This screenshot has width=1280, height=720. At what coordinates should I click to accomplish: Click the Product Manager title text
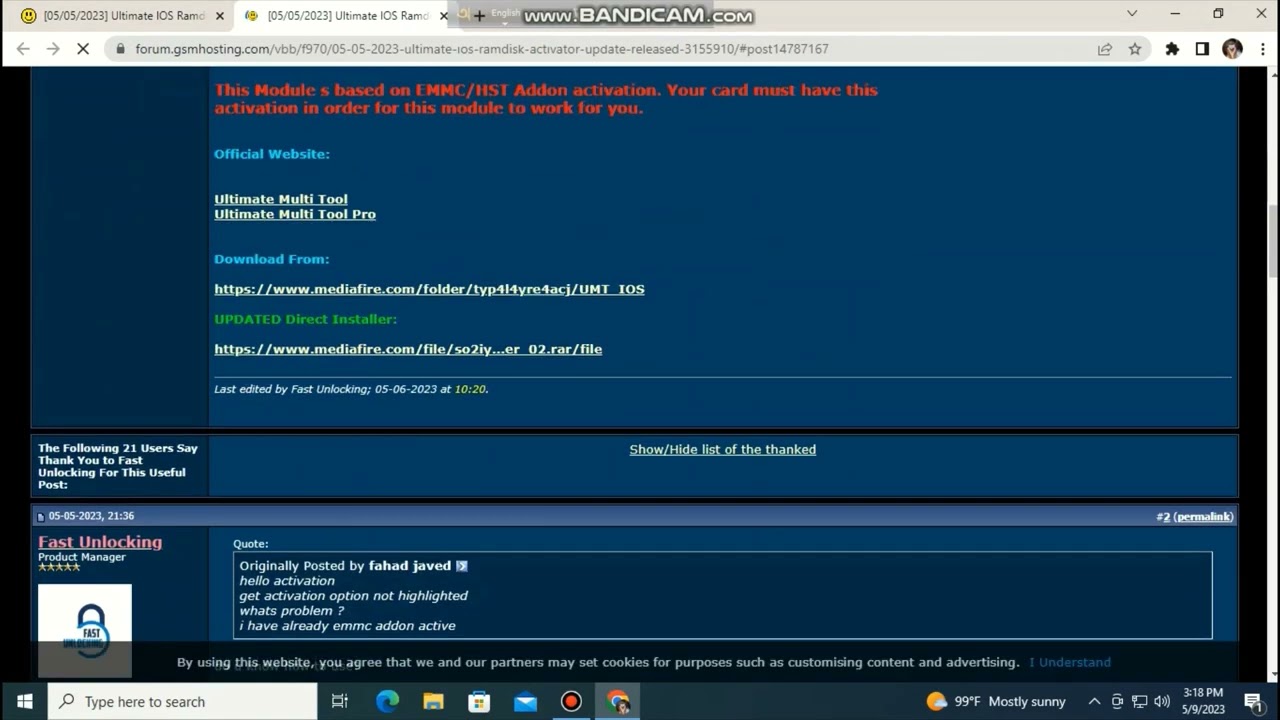[82, 557]
